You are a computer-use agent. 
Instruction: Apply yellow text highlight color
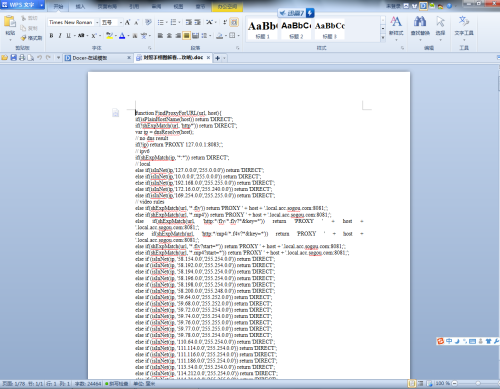click(109, 35)
